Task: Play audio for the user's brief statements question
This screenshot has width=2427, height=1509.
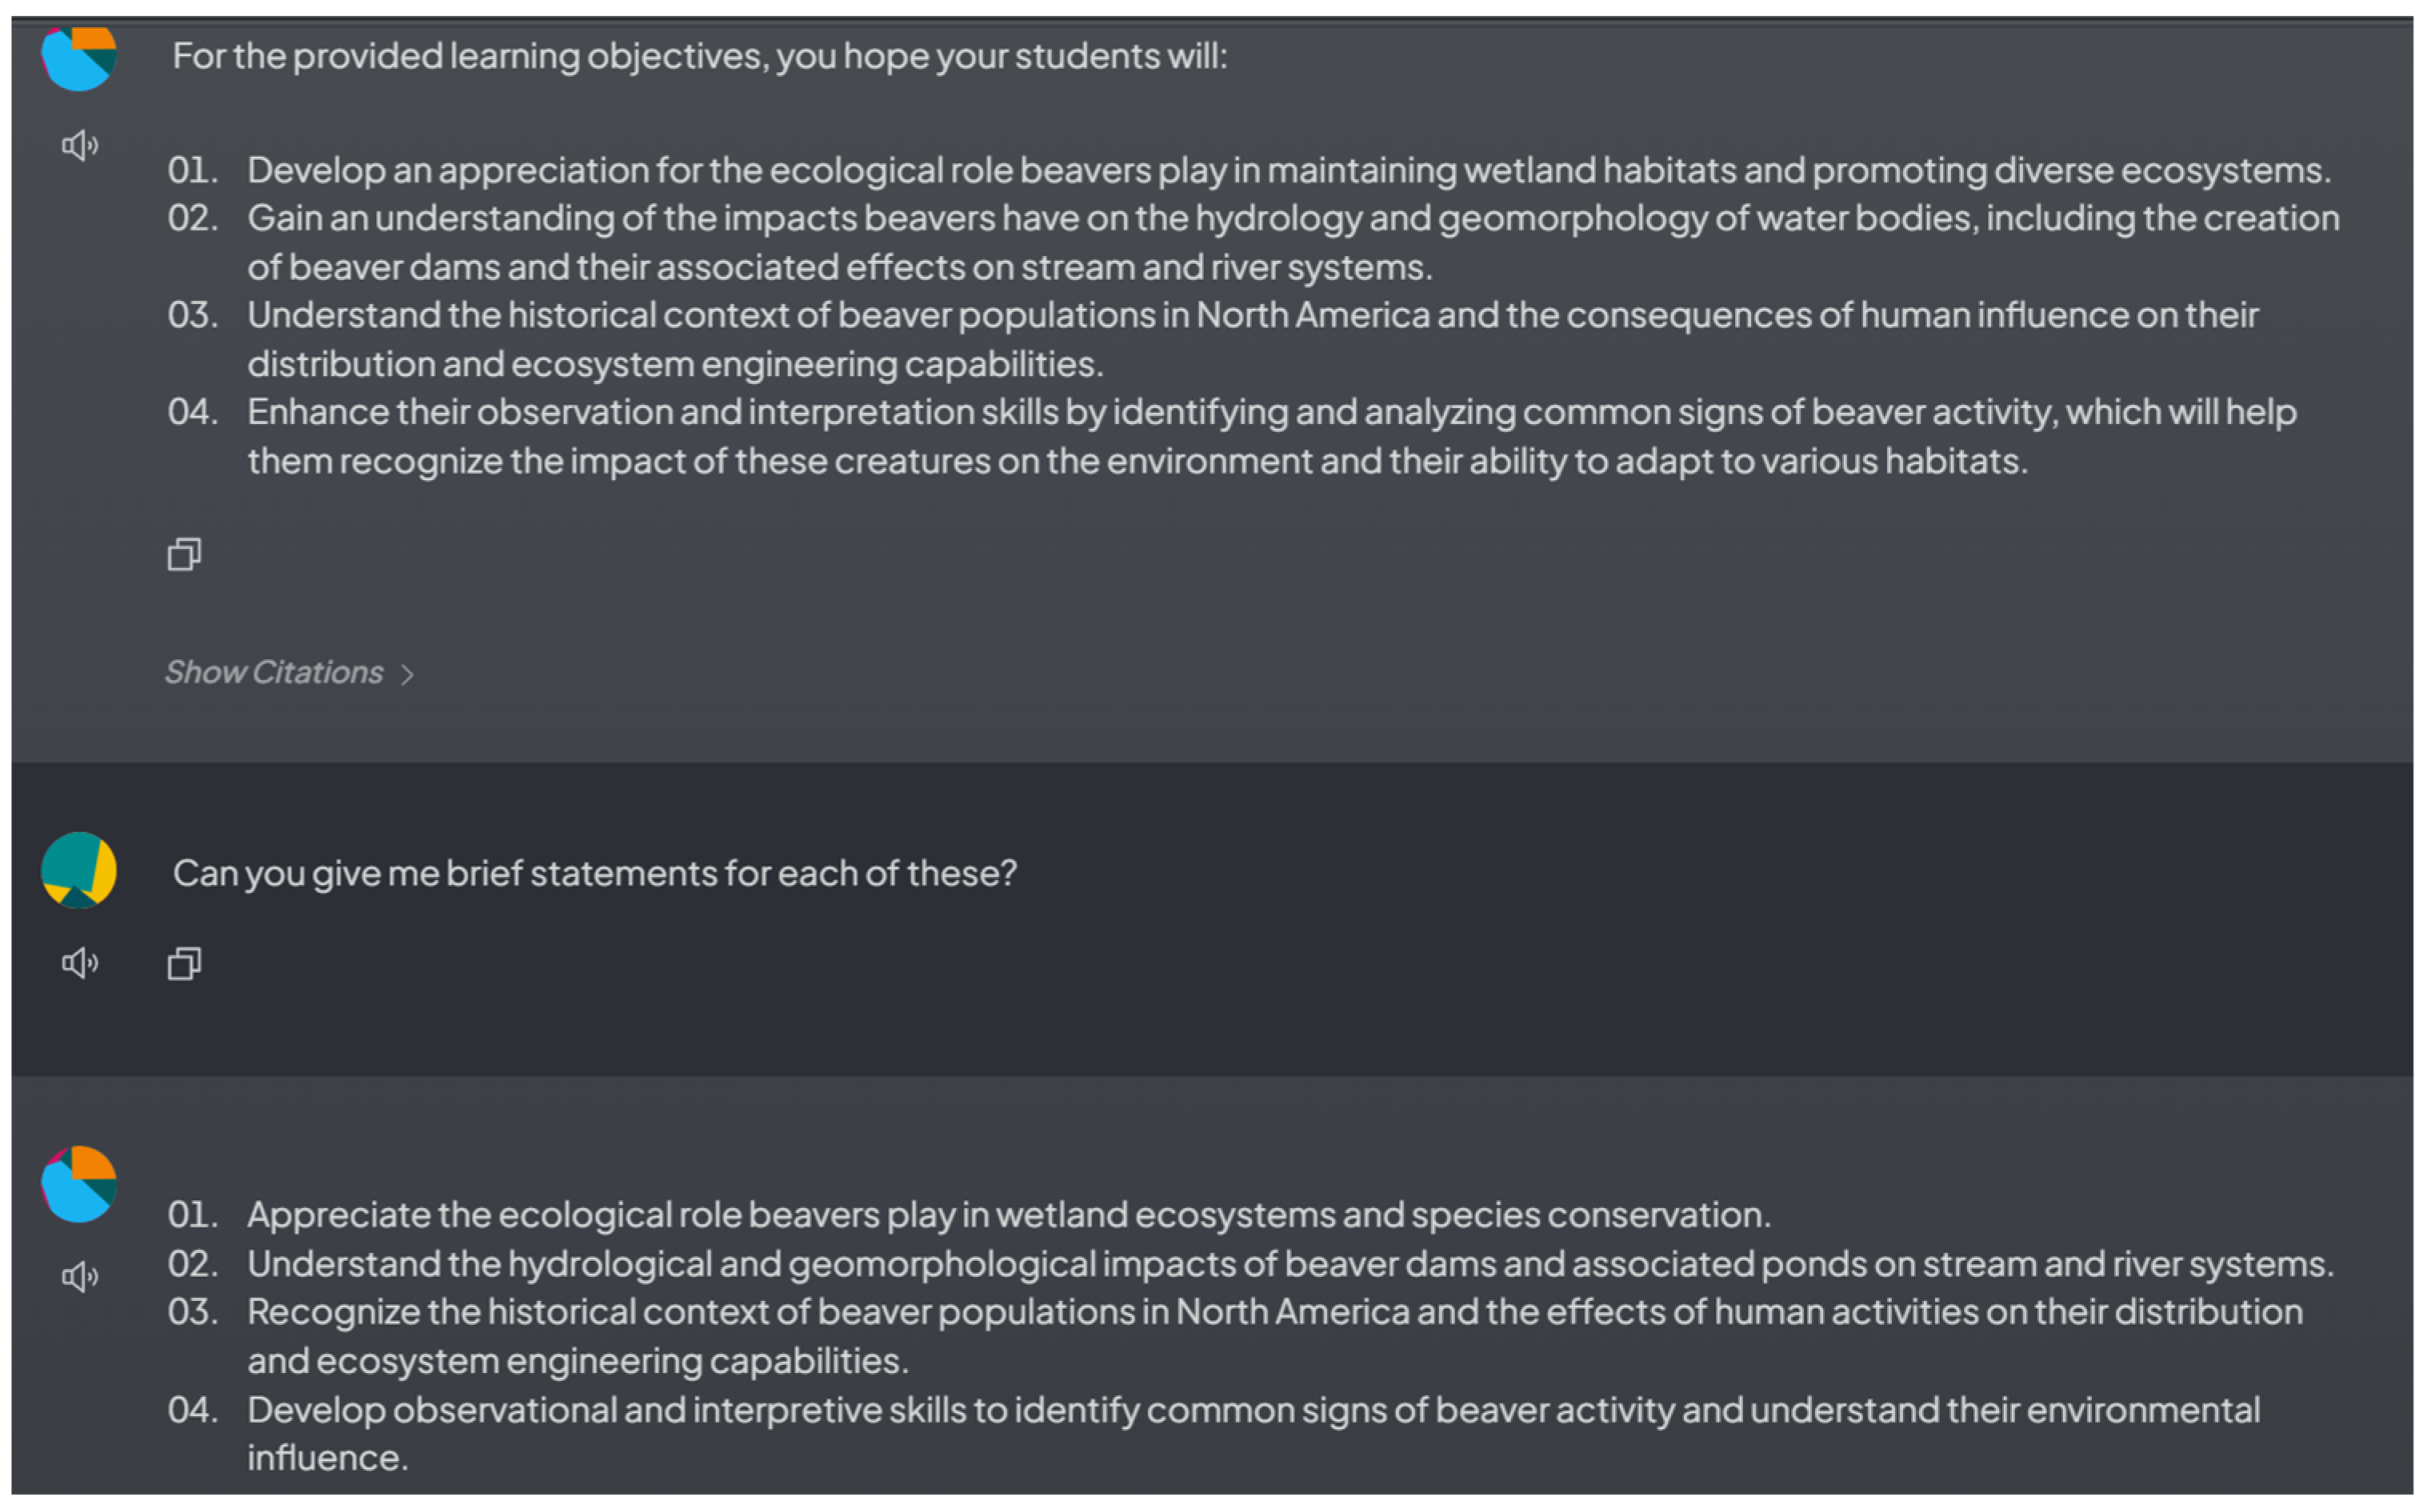Action: click(80, 963)
